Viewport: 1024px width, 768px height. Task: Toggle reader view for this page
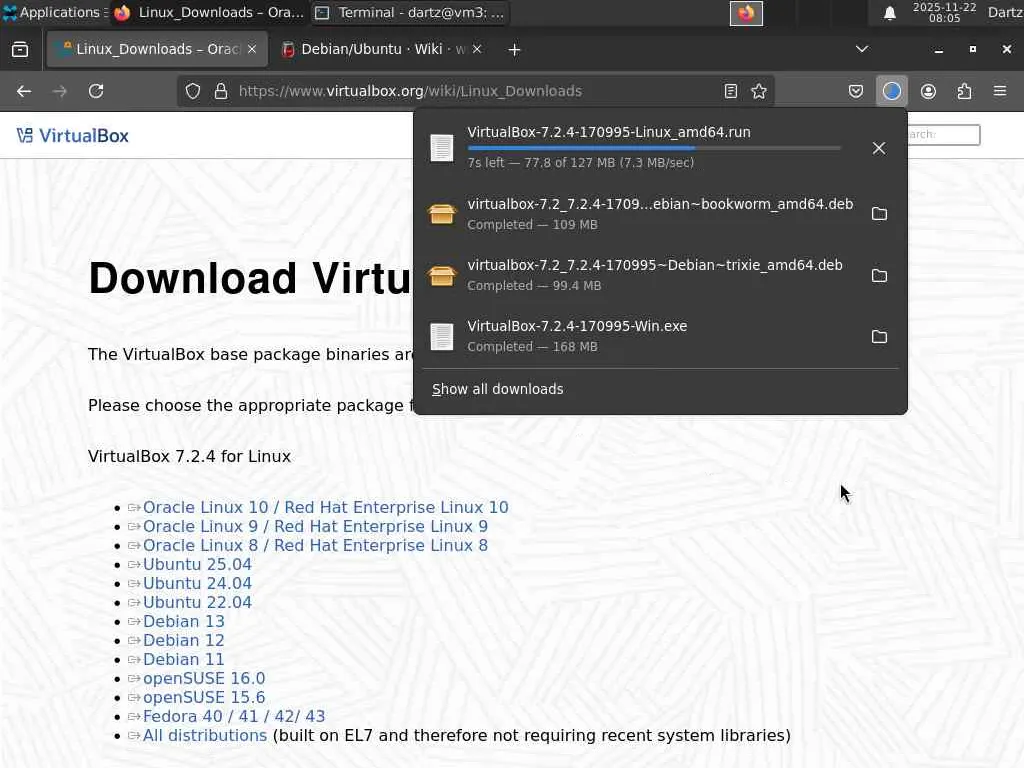click(731, 91)
